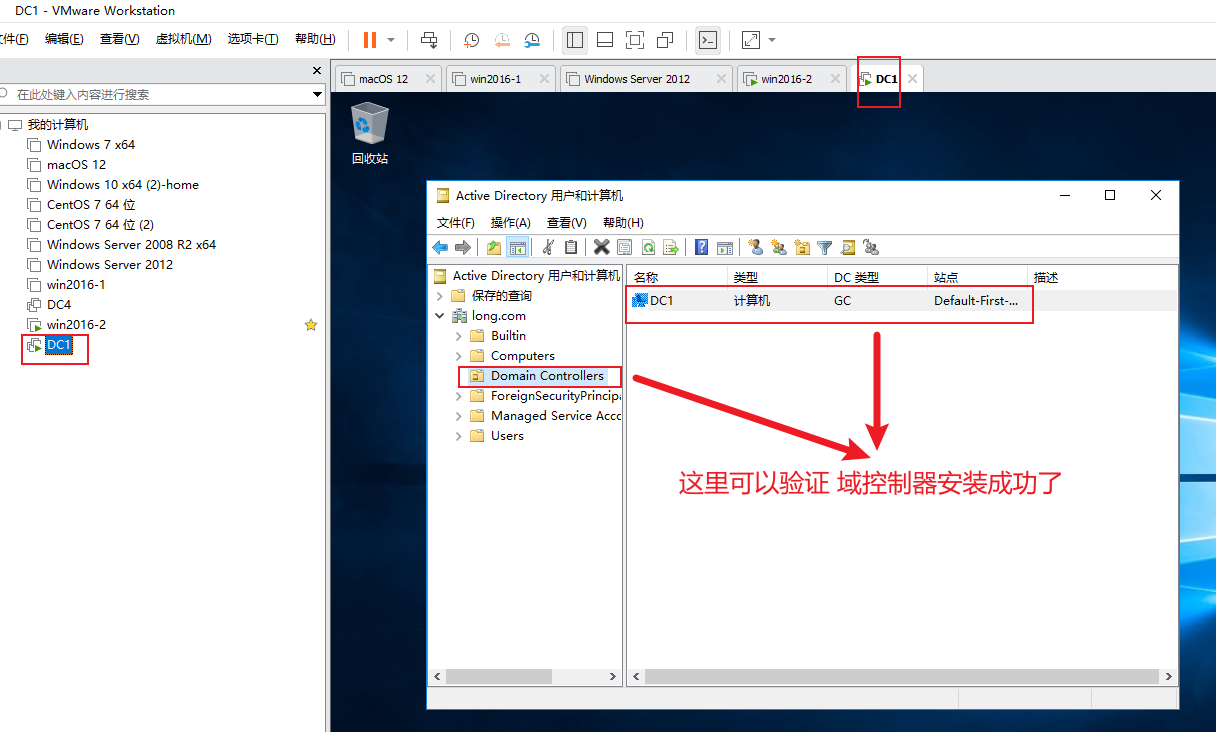Open the Active Directory 查看(V) menu
Image resolution: width=1216 pixels, height=732 pixels.
pos(567,223)
